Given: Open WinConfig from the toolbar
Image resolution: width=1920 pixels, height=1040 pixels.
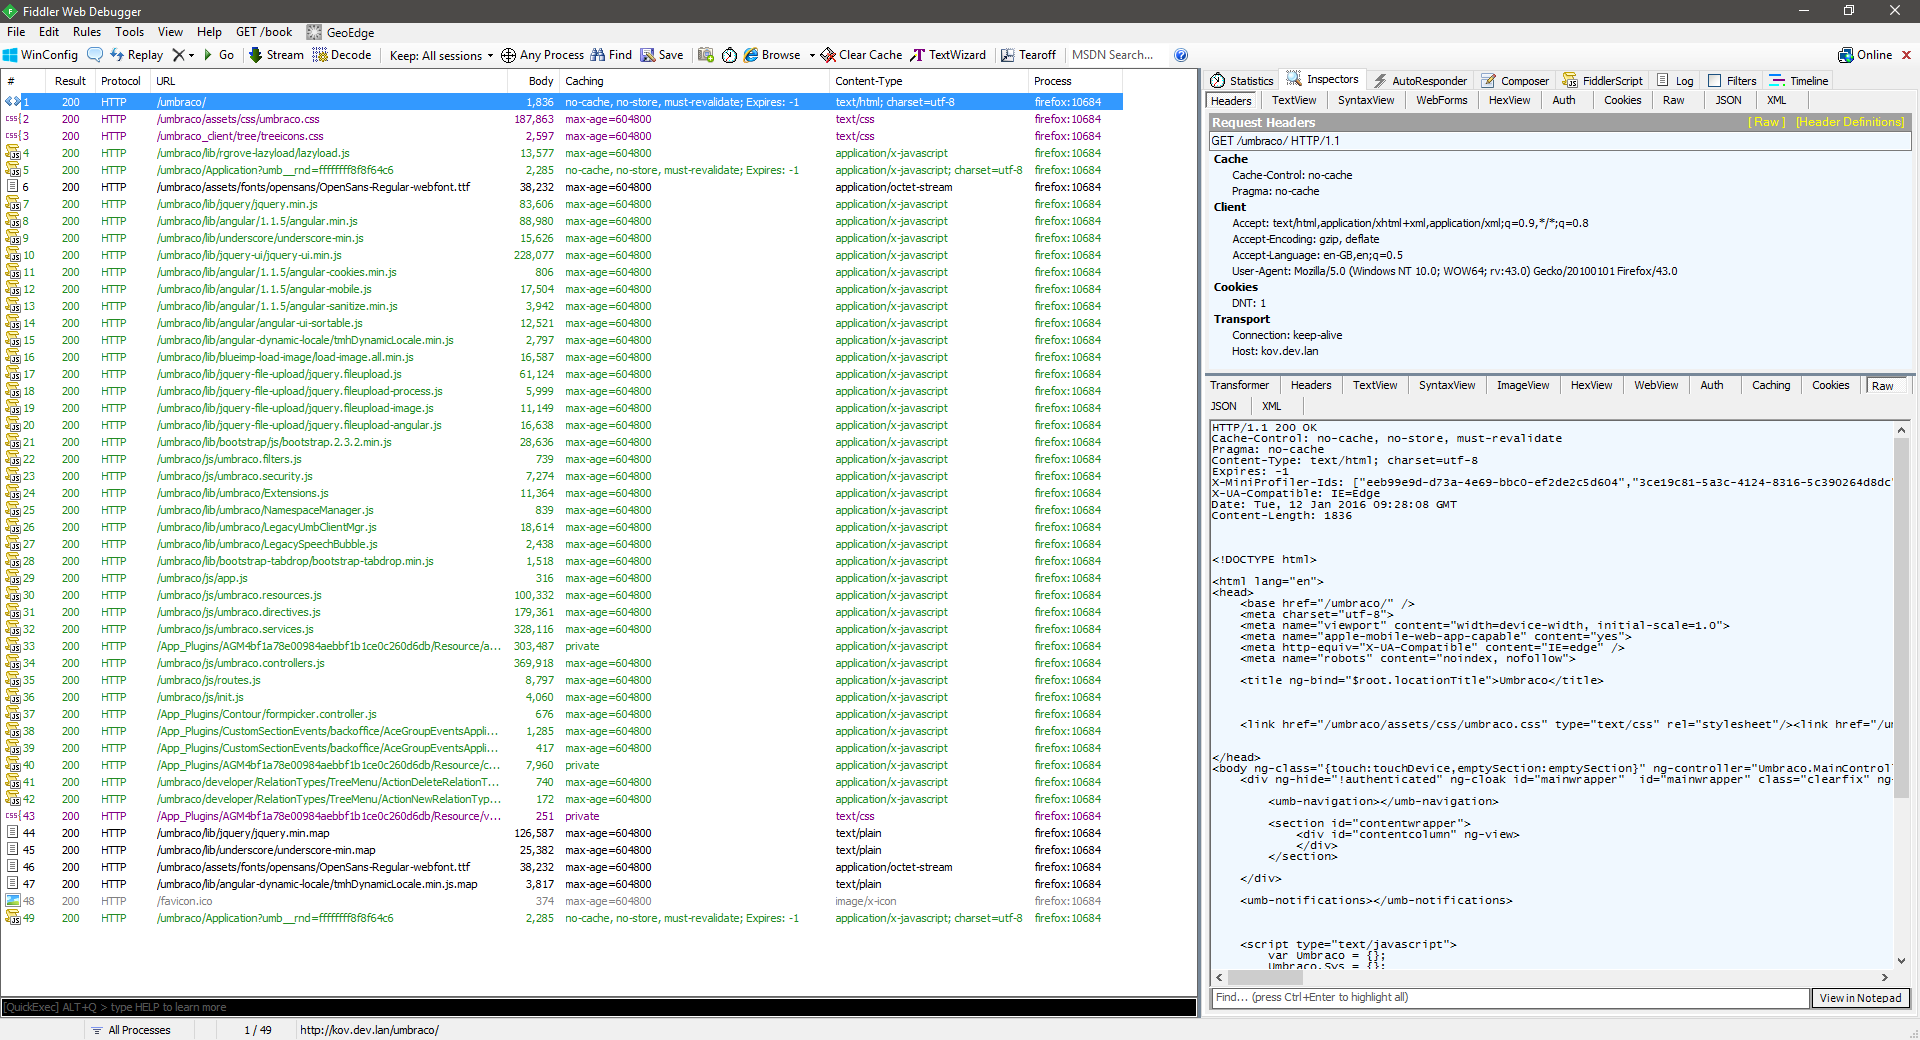Looking at the screenshot, I should 40,55.
